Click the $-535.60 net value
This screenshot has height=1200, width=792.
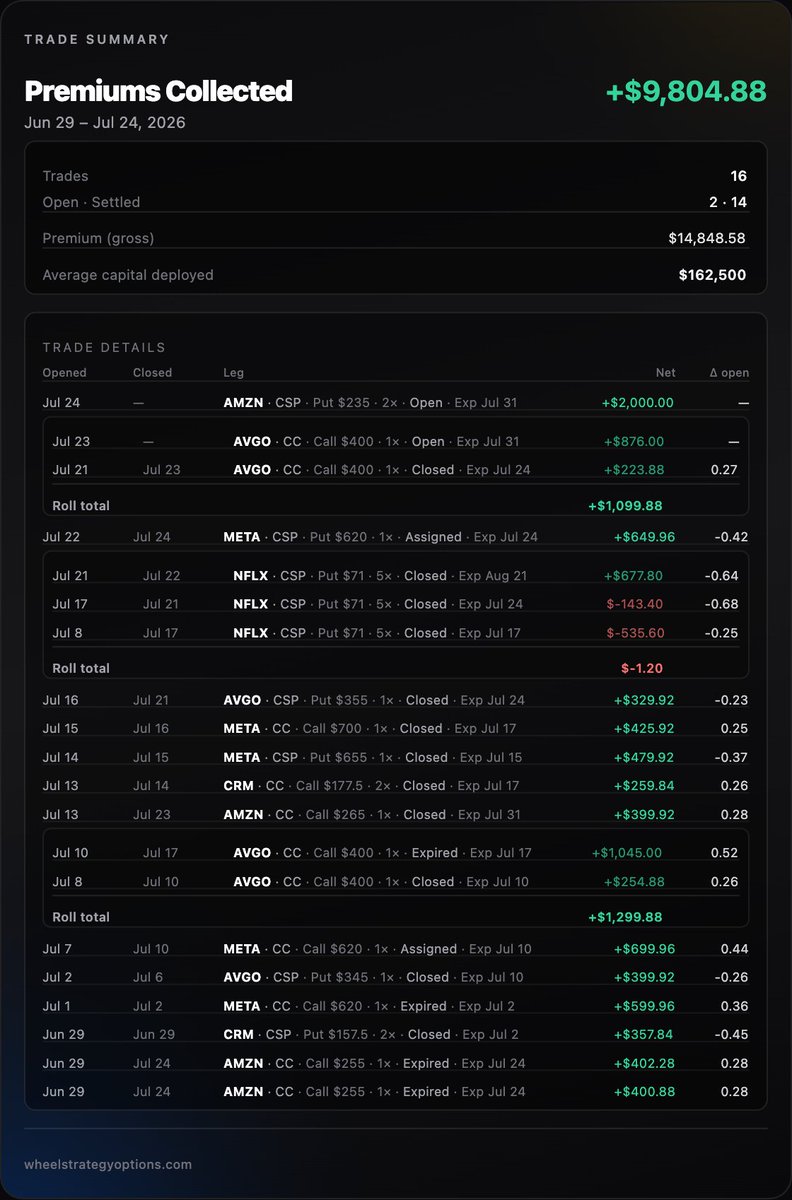(x=635, y=633)
